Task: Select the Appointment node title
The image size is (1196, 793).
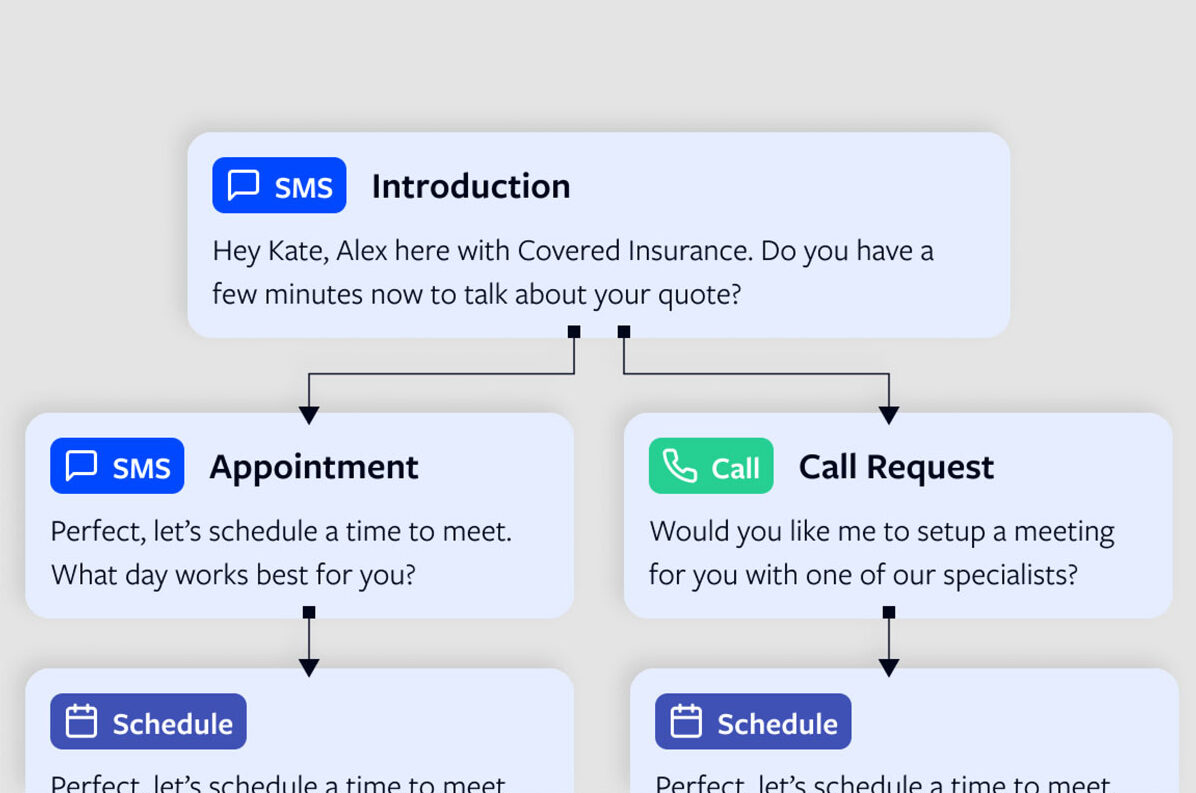Action: tap(314, 467)
